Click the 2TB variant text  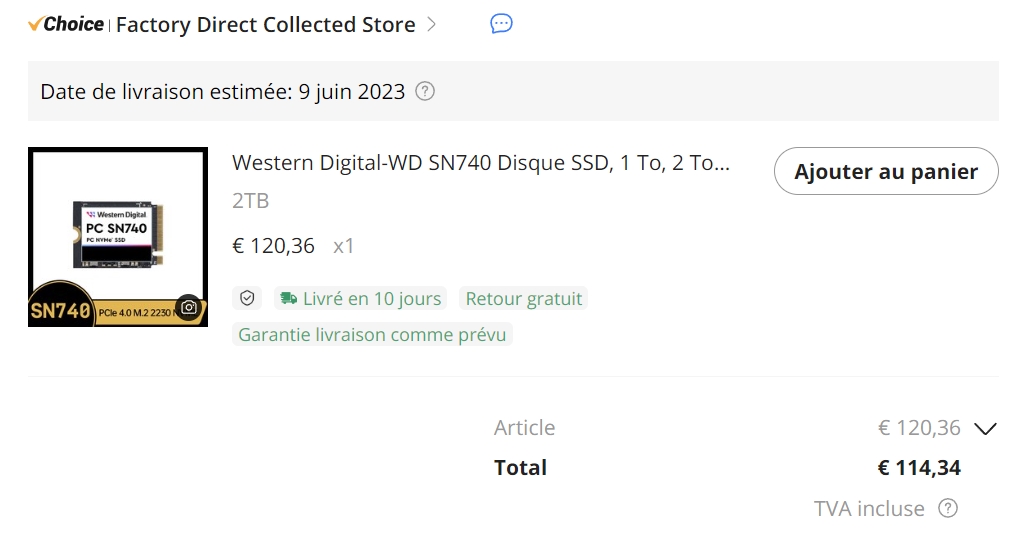click(251, 201)
